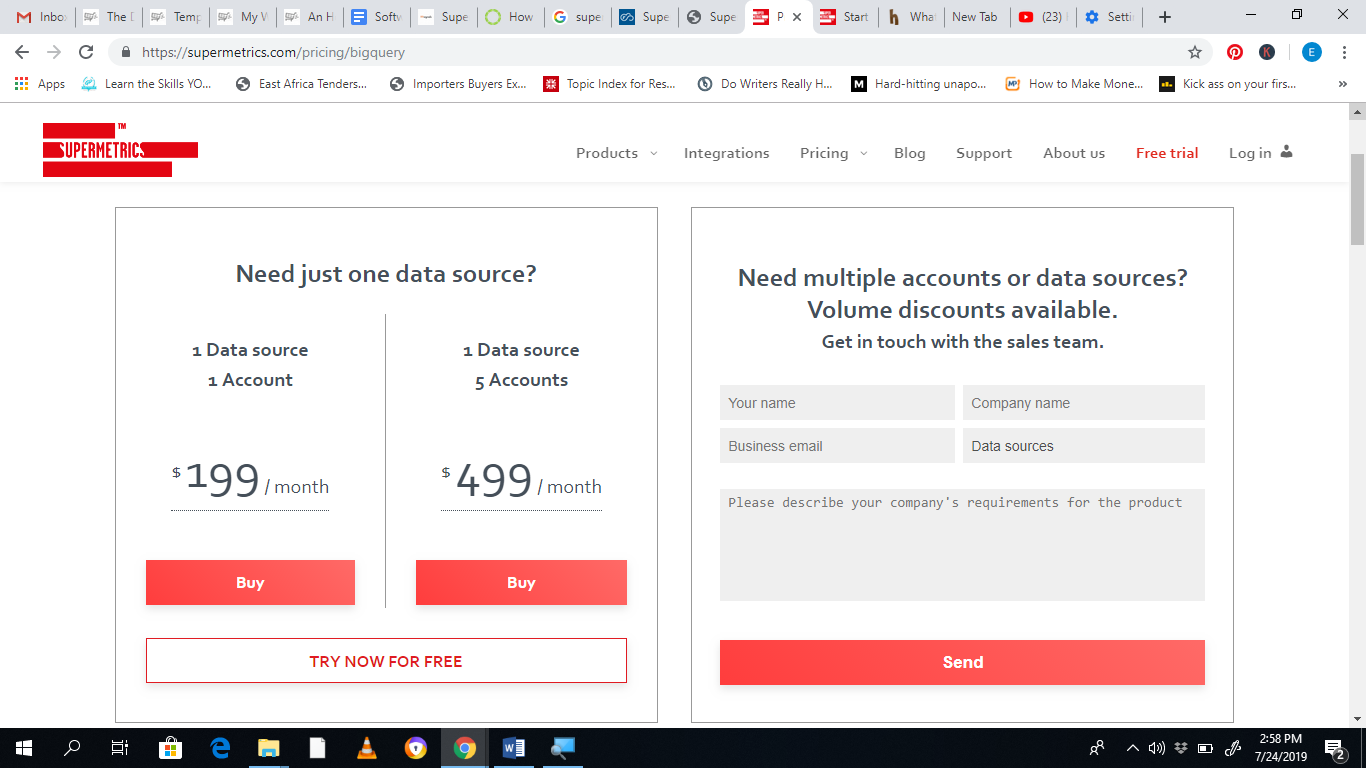Open the Integrations page
This screenshot has height=768, width=1366.
(727, 153)
